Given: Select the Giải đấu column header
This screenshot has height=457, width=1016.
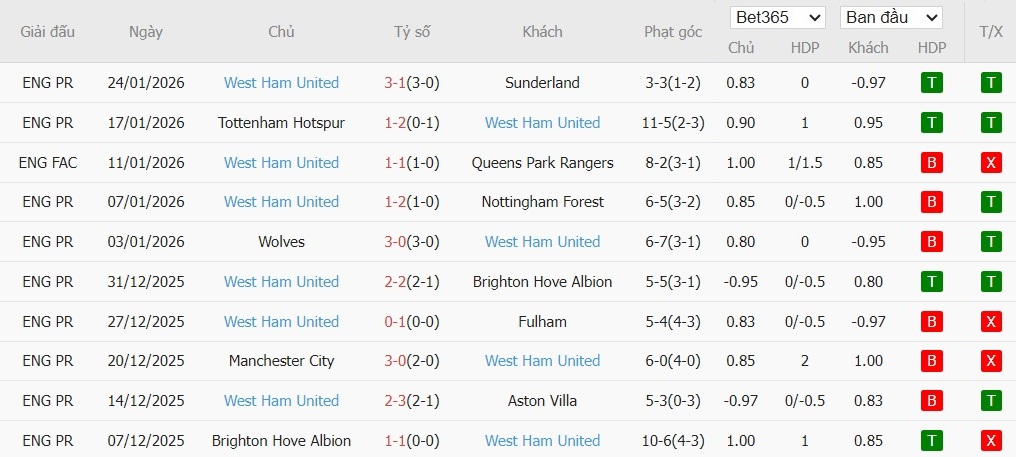Looking at the screenshot, I should tap(48, 32).
